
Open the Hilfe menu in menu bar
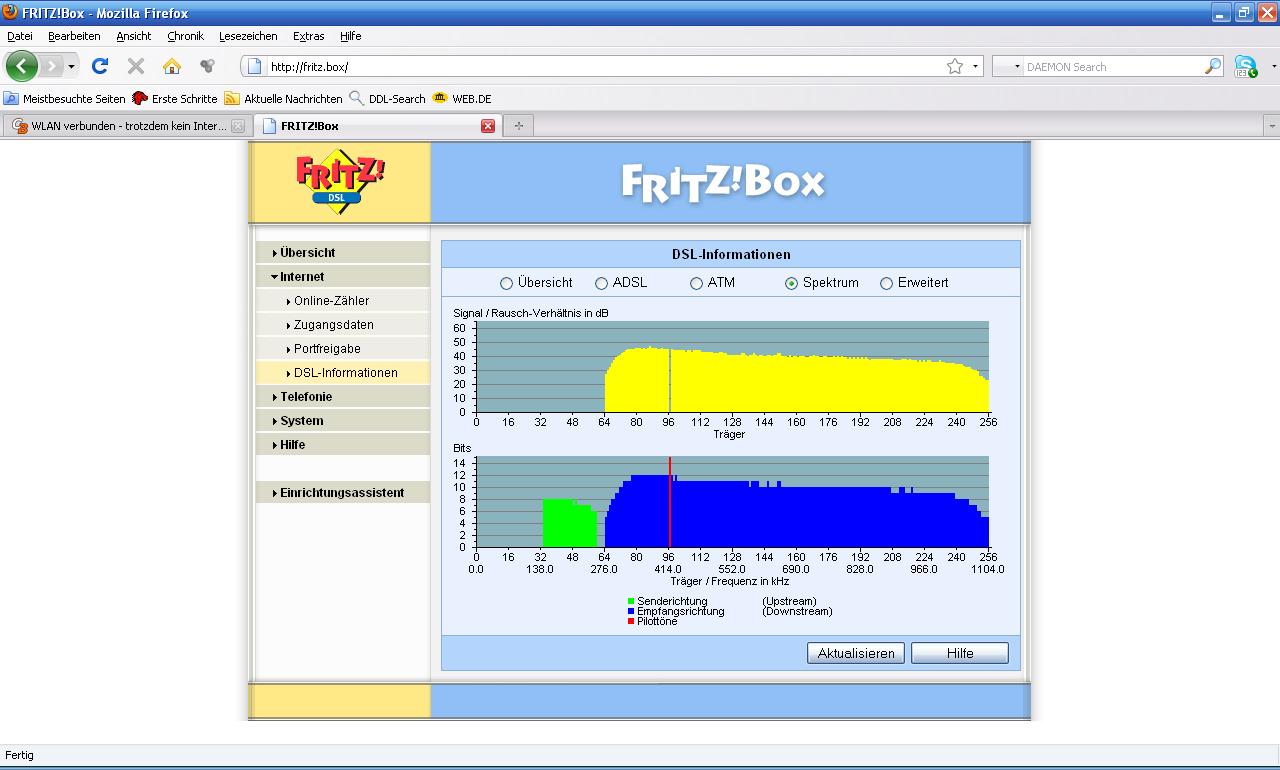(x=350, y=36)
